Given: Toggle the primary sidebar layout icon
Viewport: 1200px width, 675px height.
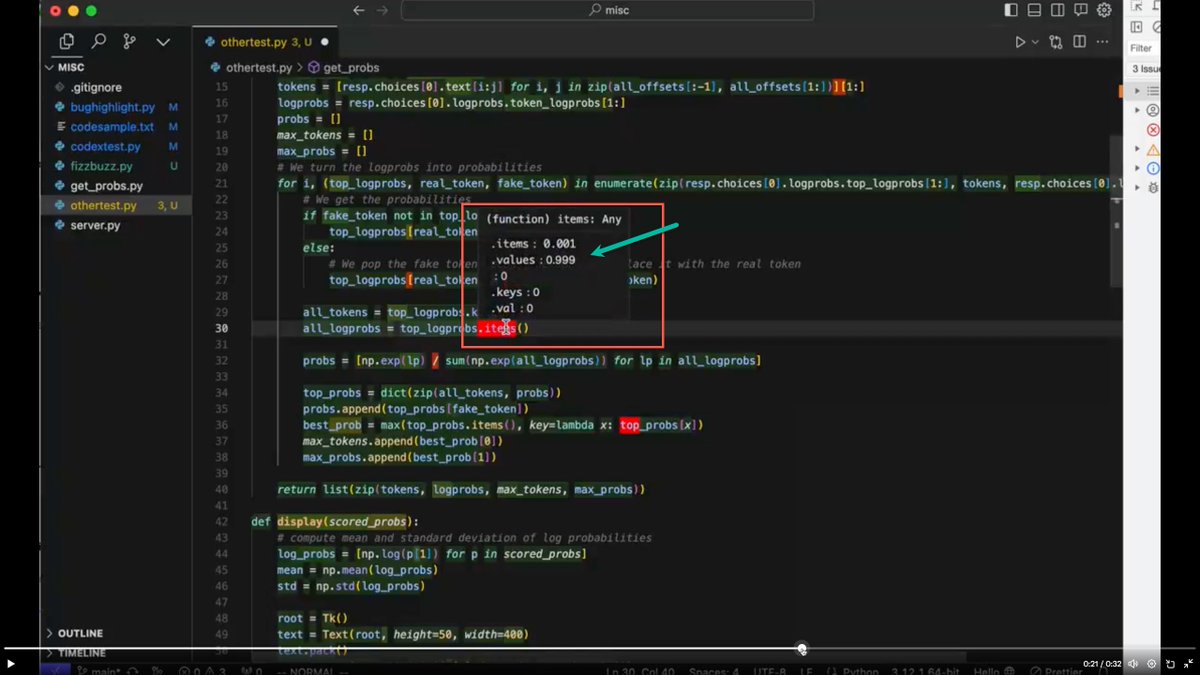Looking at the screenshot, I should [x=1011, y=10].
